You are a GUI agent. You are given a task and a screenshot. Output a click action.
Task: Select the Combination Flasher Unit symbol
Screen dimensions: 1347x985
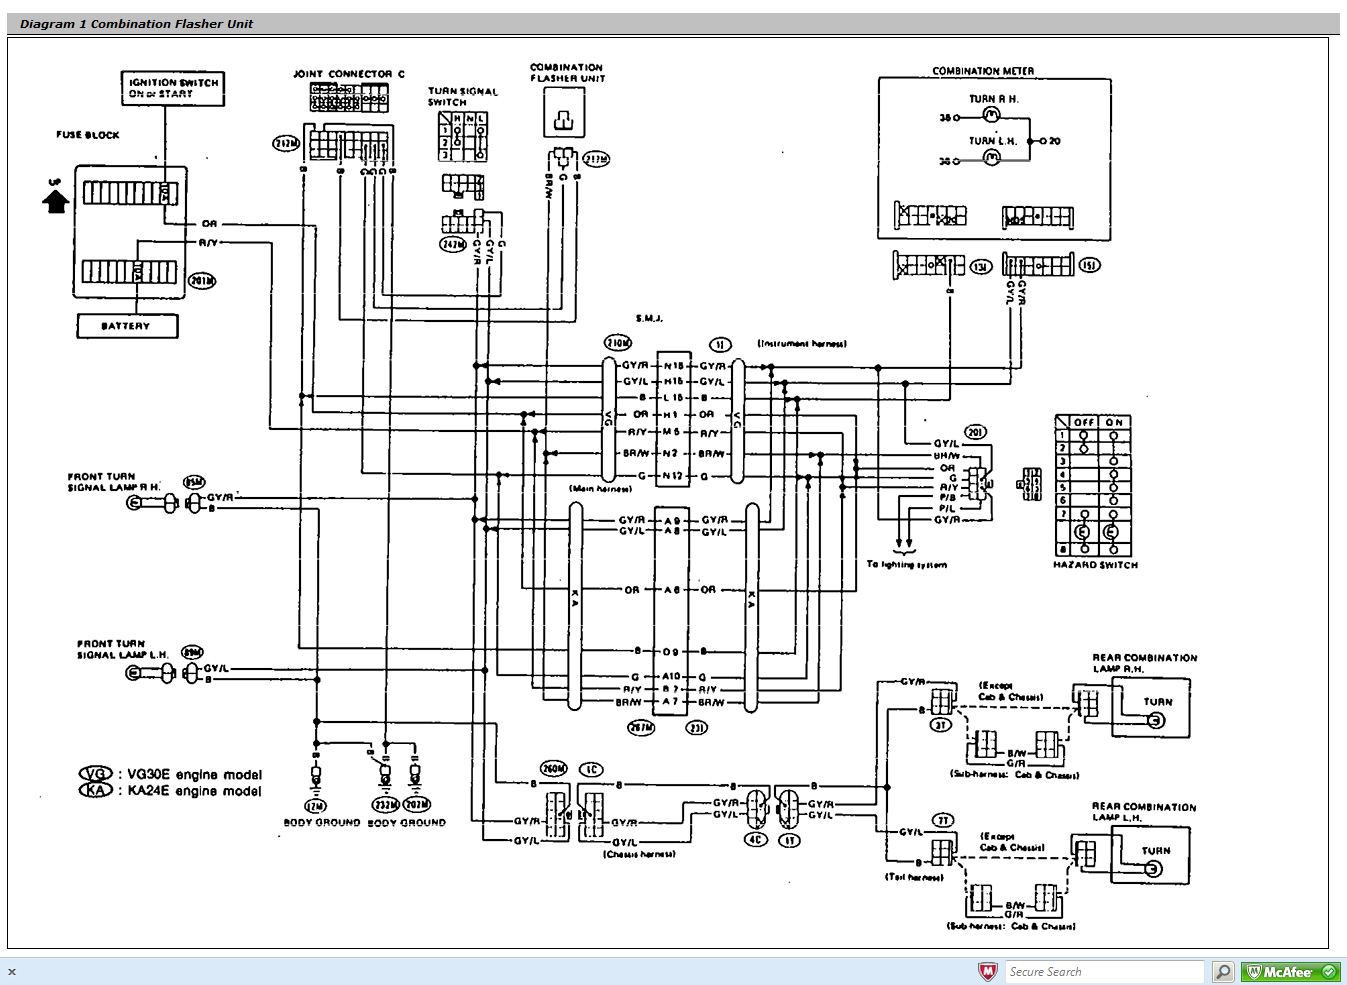tap(563, 113)
